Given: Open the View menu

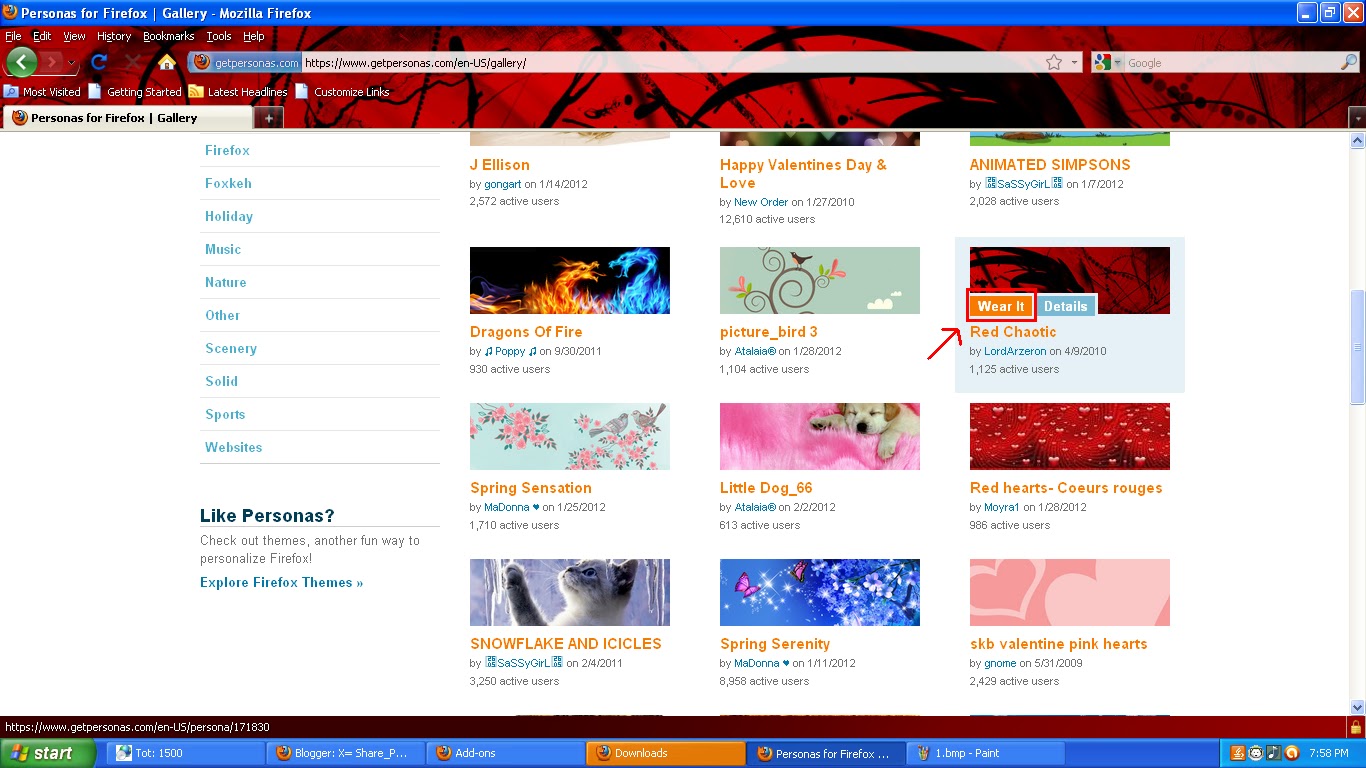Looking at the screenshot, I should 74,36.
